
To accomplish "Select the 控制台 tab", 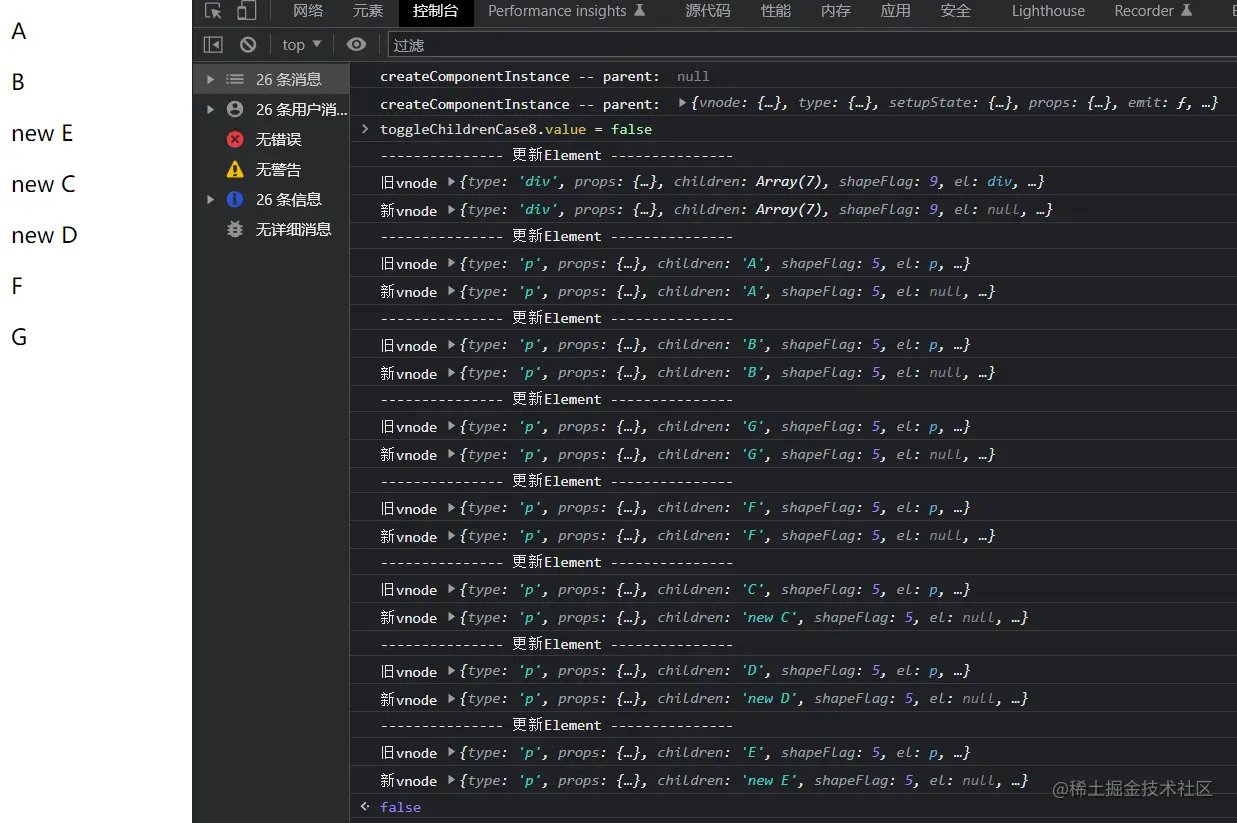I will [x=435, y=11].
